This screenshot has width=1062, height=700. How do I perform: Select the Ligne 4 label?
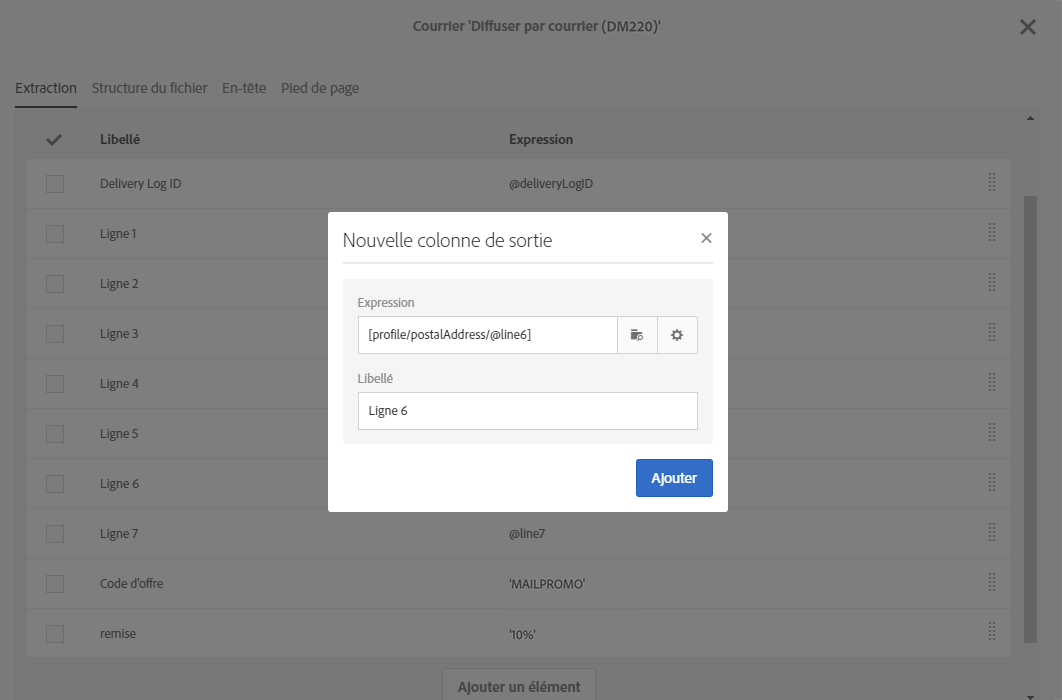(x=119, y=385)
